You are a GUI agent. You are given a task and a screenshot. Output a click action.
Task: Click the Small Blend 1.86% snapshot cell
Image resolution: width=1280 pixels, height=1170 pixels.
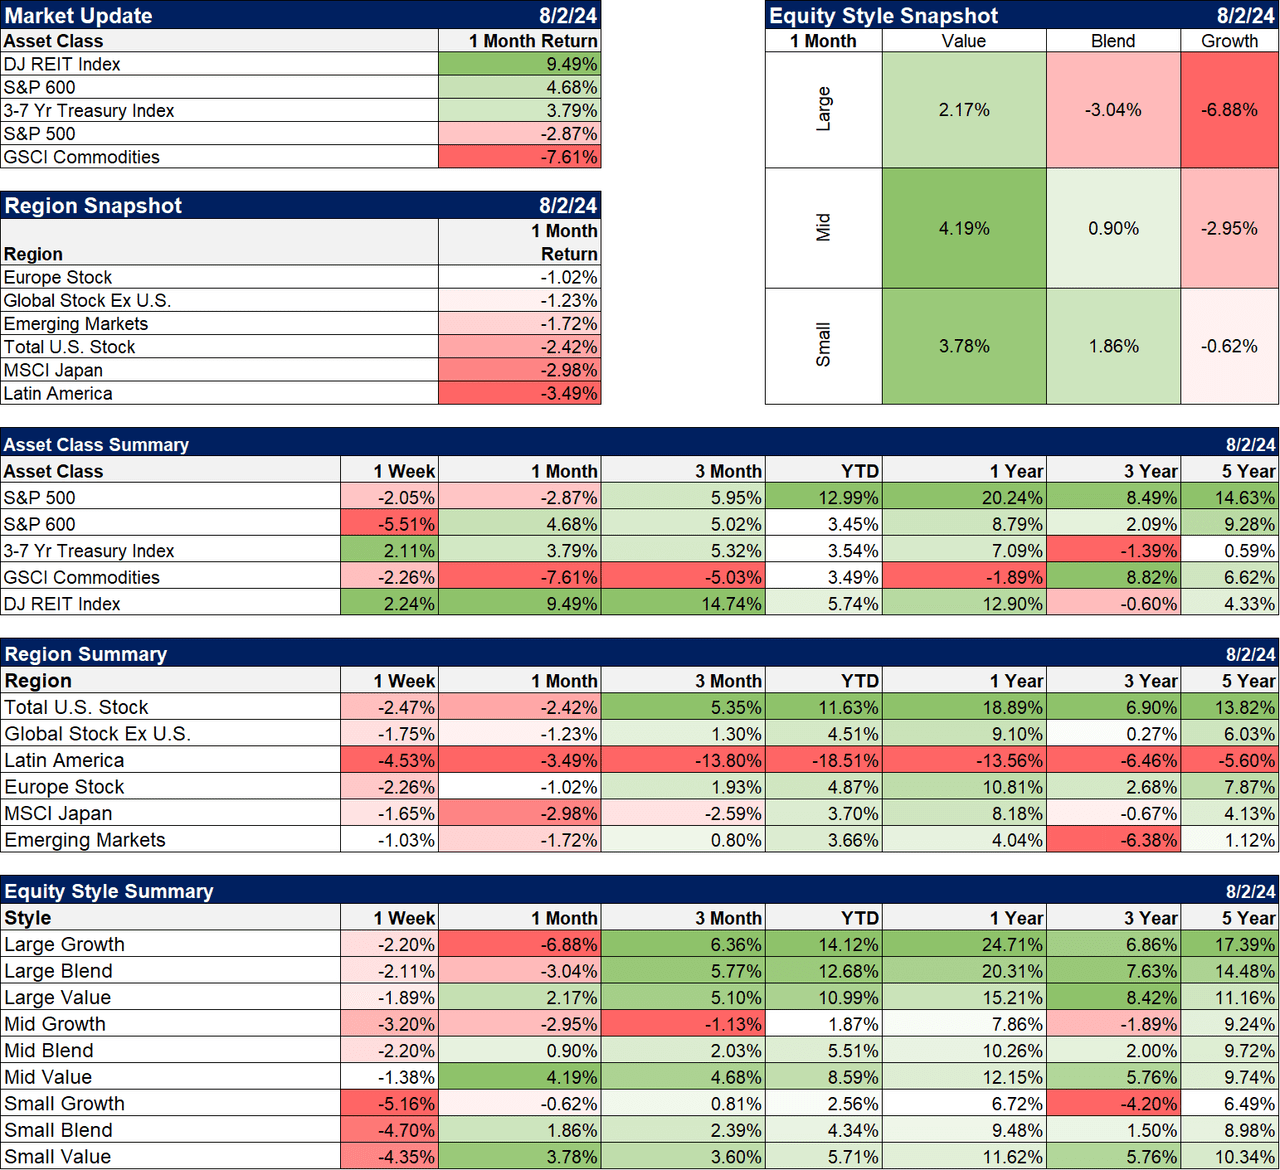[x=1113, y=346]
